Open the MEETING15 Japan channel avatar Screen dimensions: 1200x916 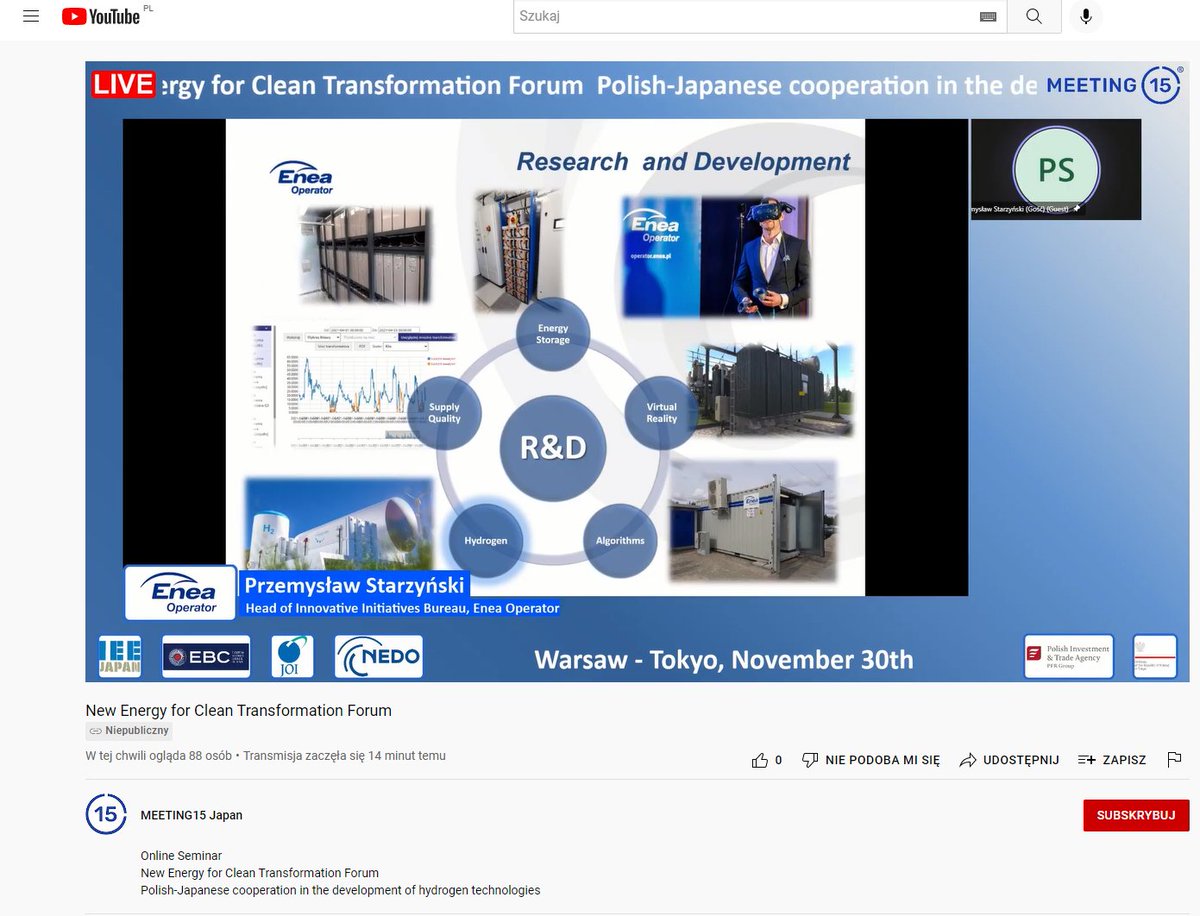tap(106, 814)
